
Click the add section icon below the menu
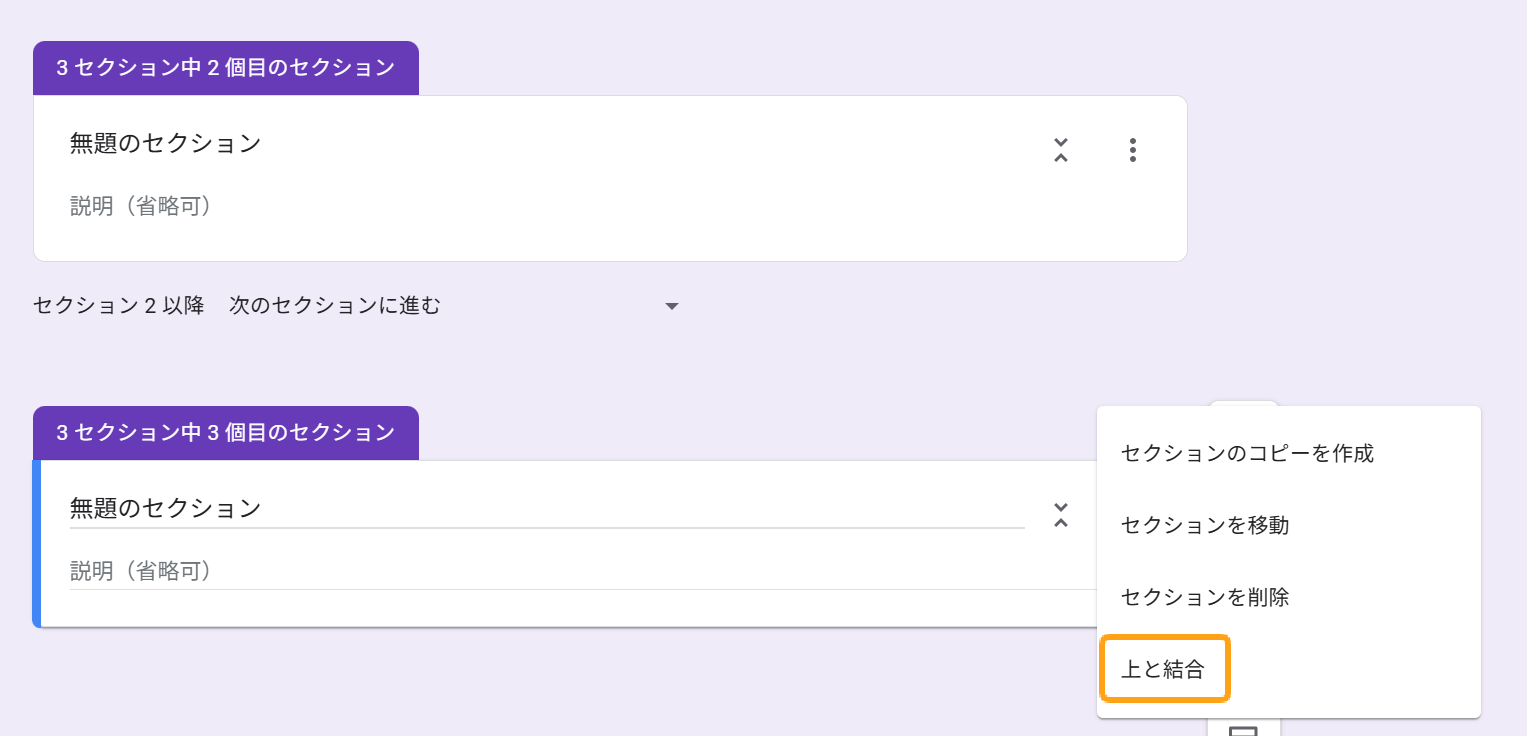[1243, 729]
